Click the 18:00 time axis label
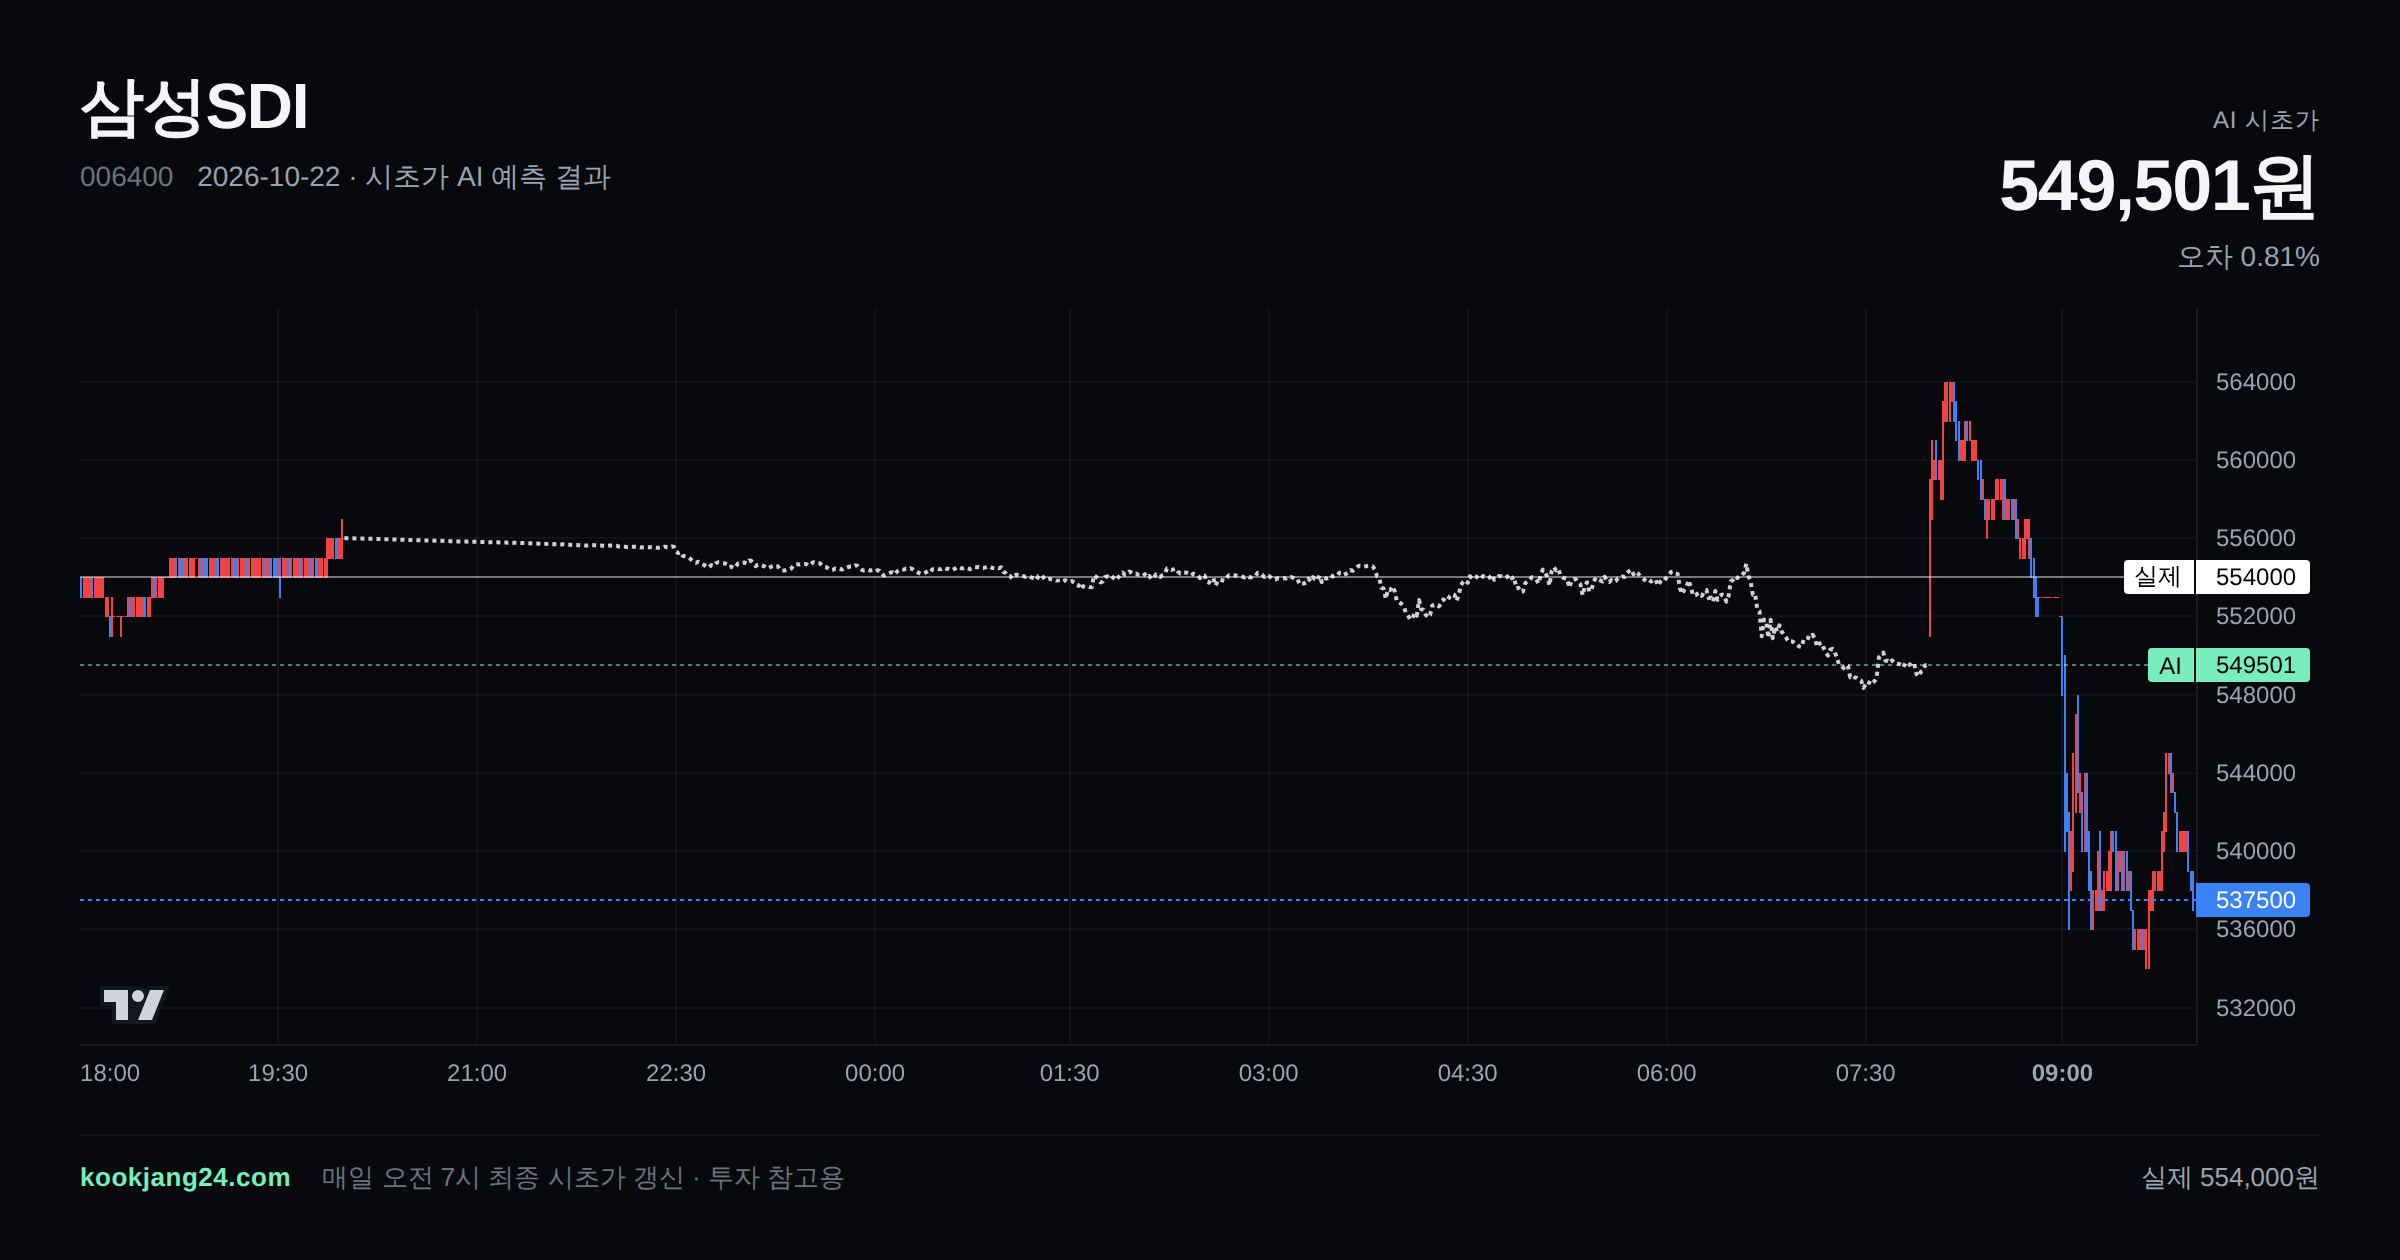Viewport: 2400px width, 1260px height. [x=110, y=1073]
